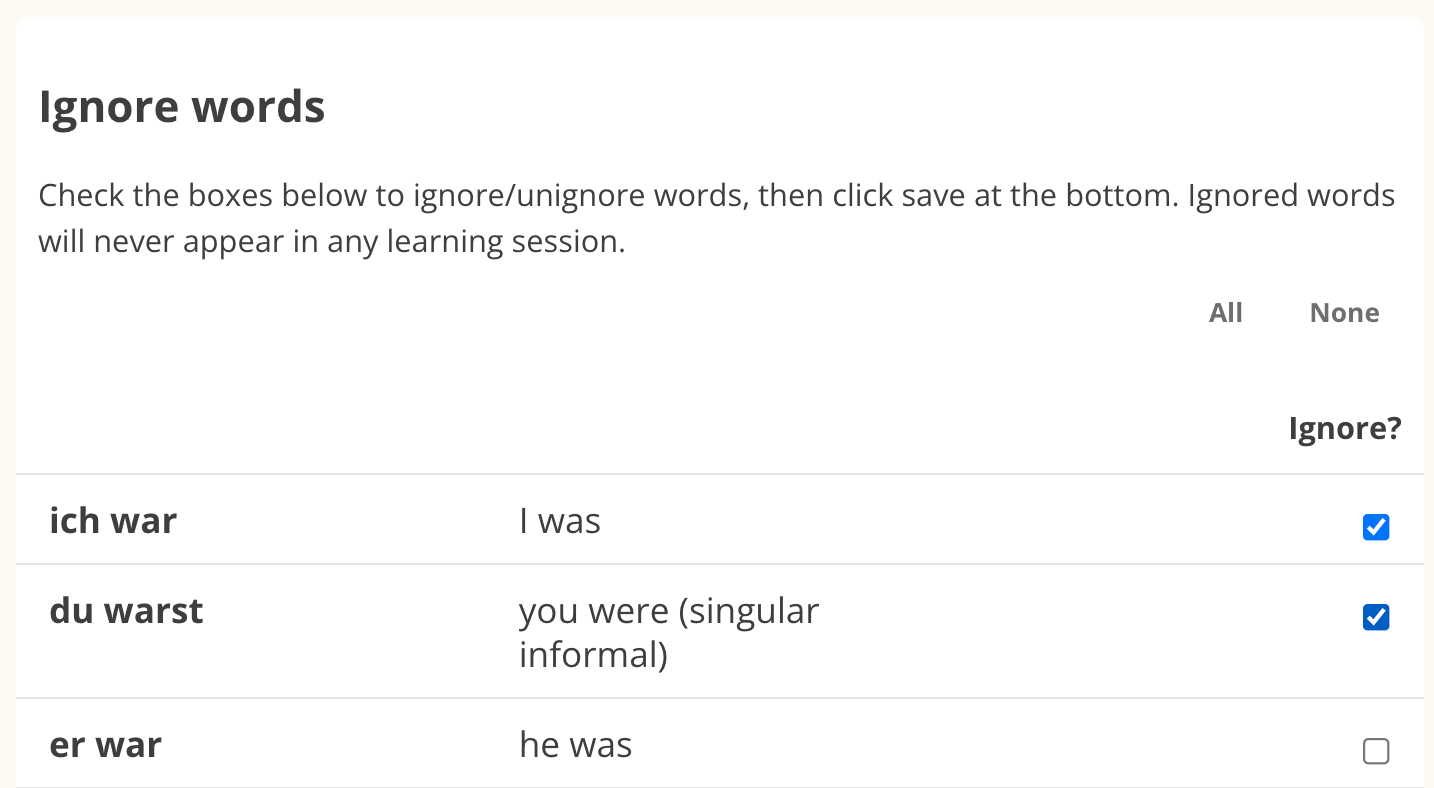Click the text will never appear in any learning session
Viewport: 1434px width, 788px height.
(x=331, y=243)
